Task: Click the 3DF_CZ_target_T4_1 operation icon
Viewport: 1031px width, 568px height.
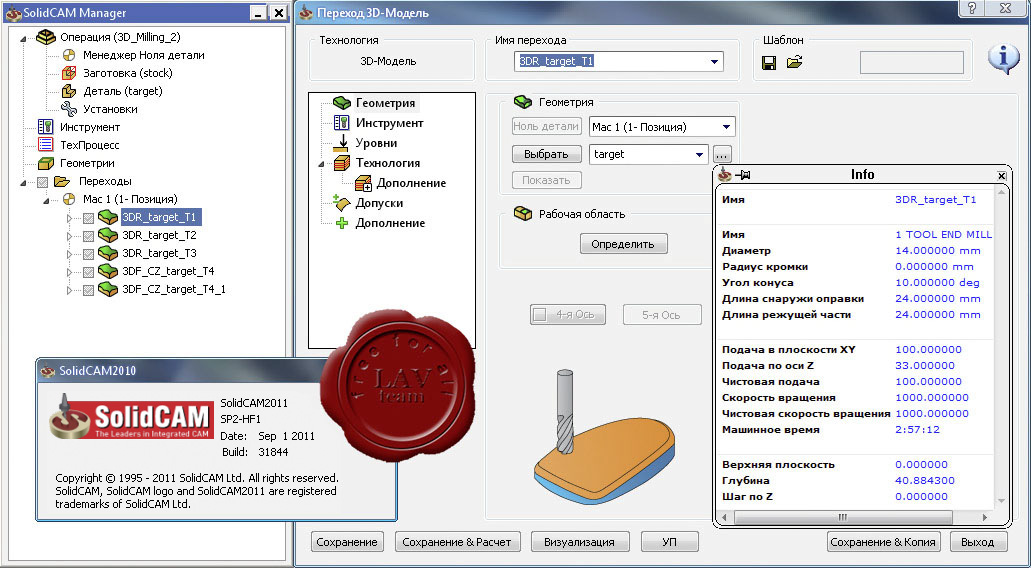Action: [x=108, y=289]
